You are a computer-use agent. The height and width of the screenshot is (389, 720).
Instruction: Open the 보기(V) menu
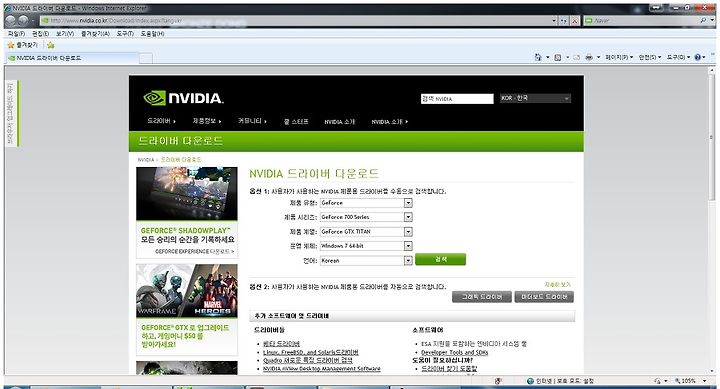[x=65, y=34]
